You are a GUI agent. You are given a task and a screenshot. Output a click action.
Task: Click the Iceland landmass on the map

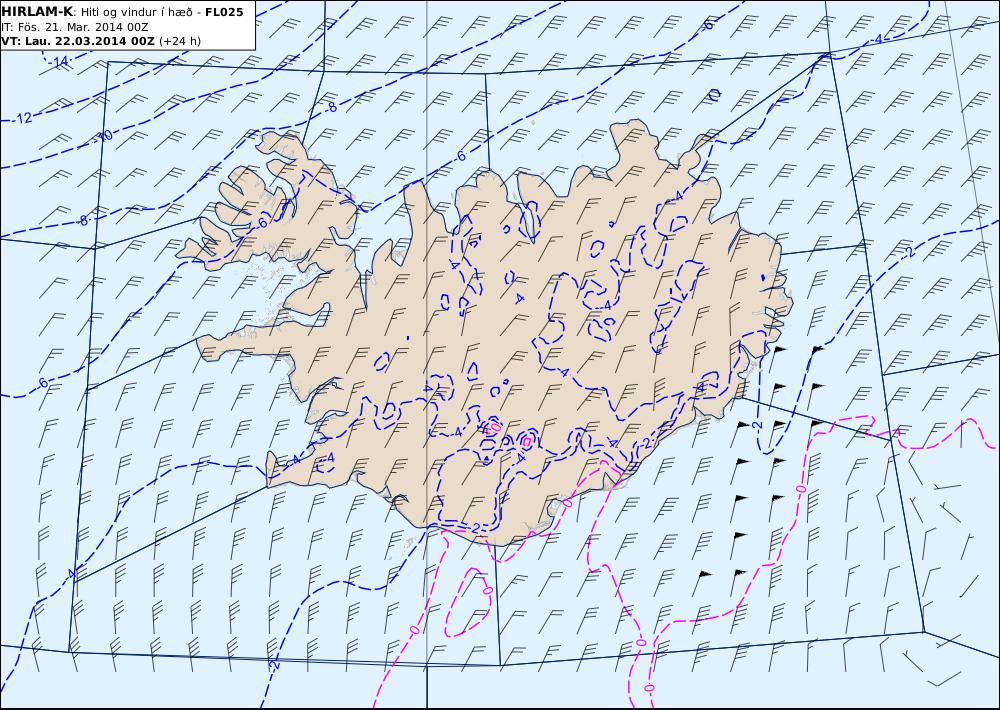coord(485,332)
